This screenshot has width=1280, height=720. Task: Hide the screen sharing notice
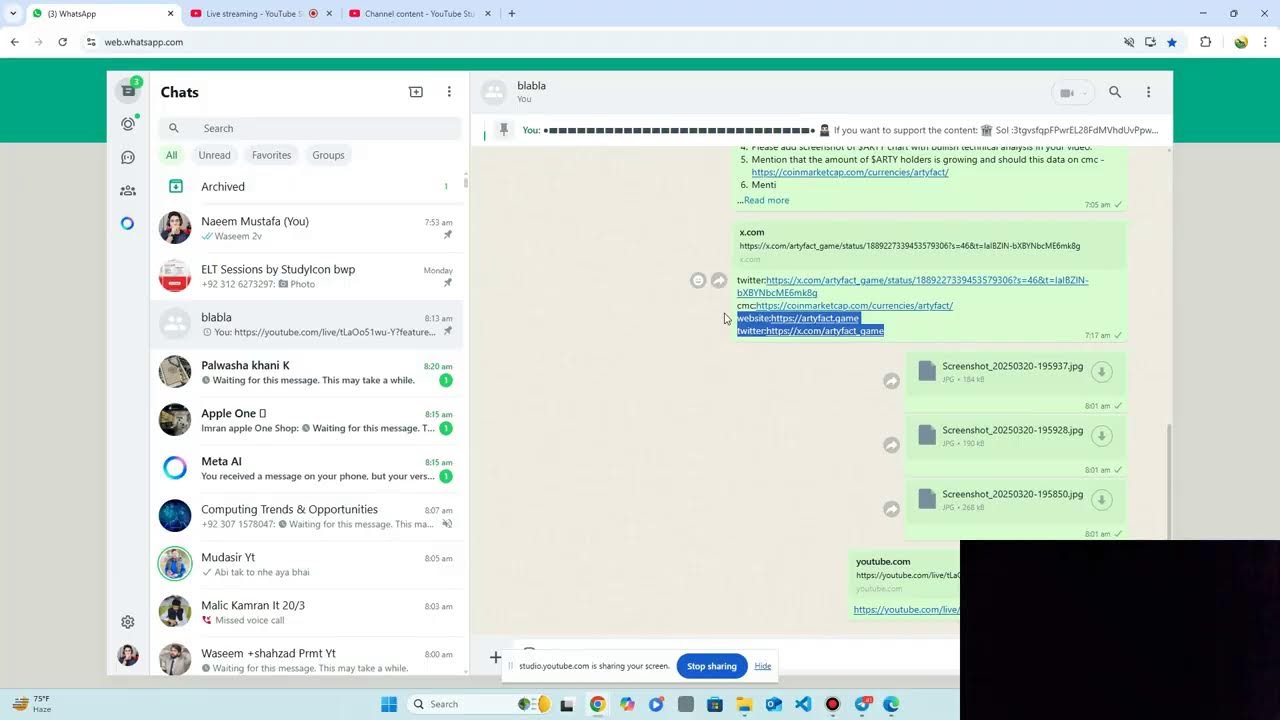pos(763,666)
